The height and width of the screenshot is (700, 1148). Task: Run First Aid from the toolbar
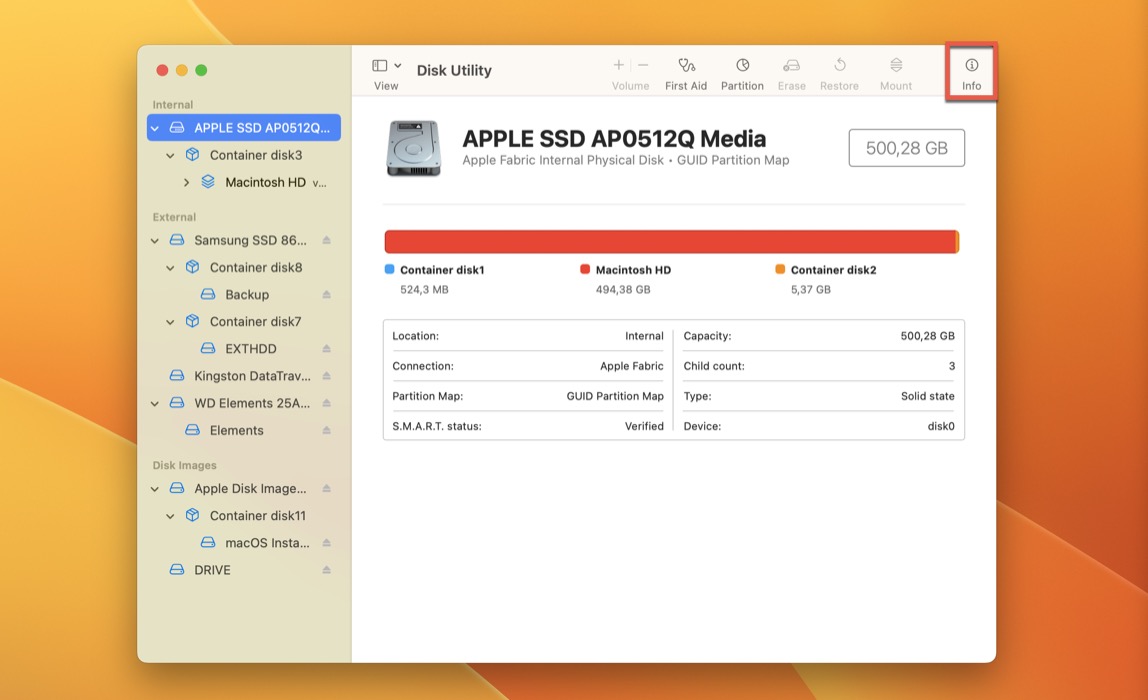tap(686, 70)
